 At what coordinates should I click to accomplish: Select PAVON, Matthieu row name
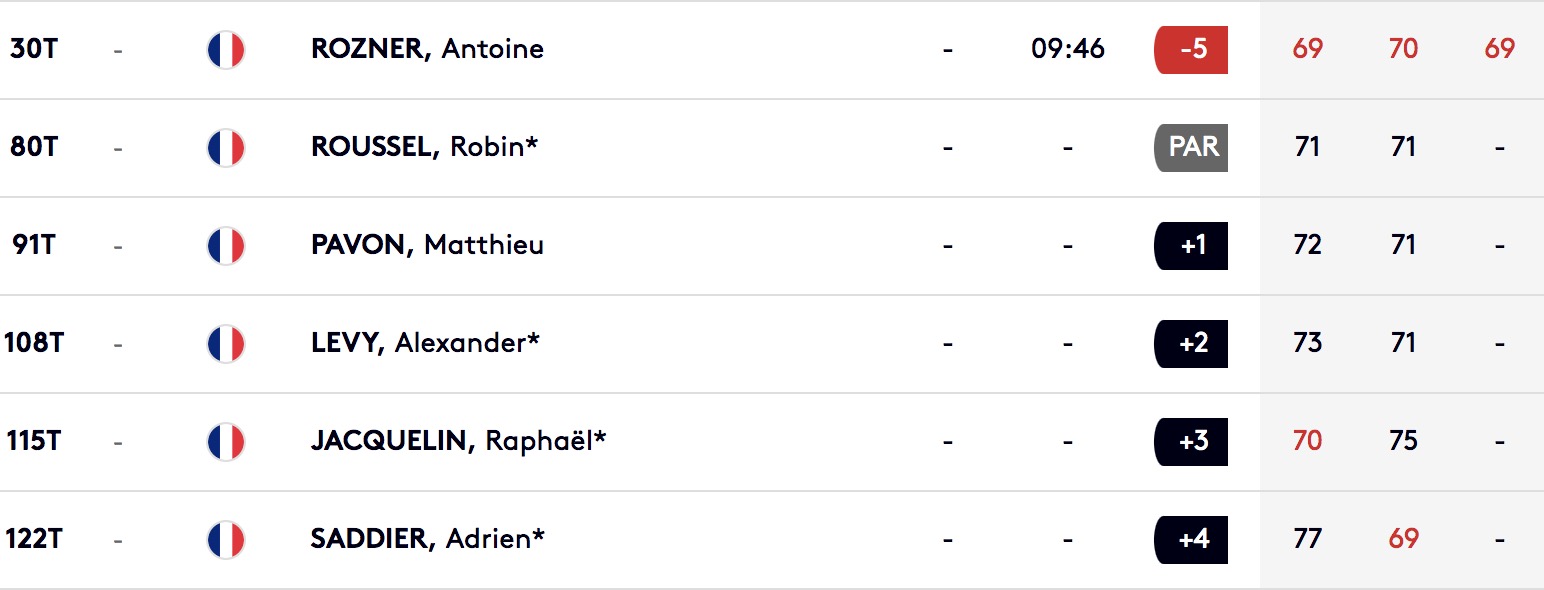(x=427, y=245)
